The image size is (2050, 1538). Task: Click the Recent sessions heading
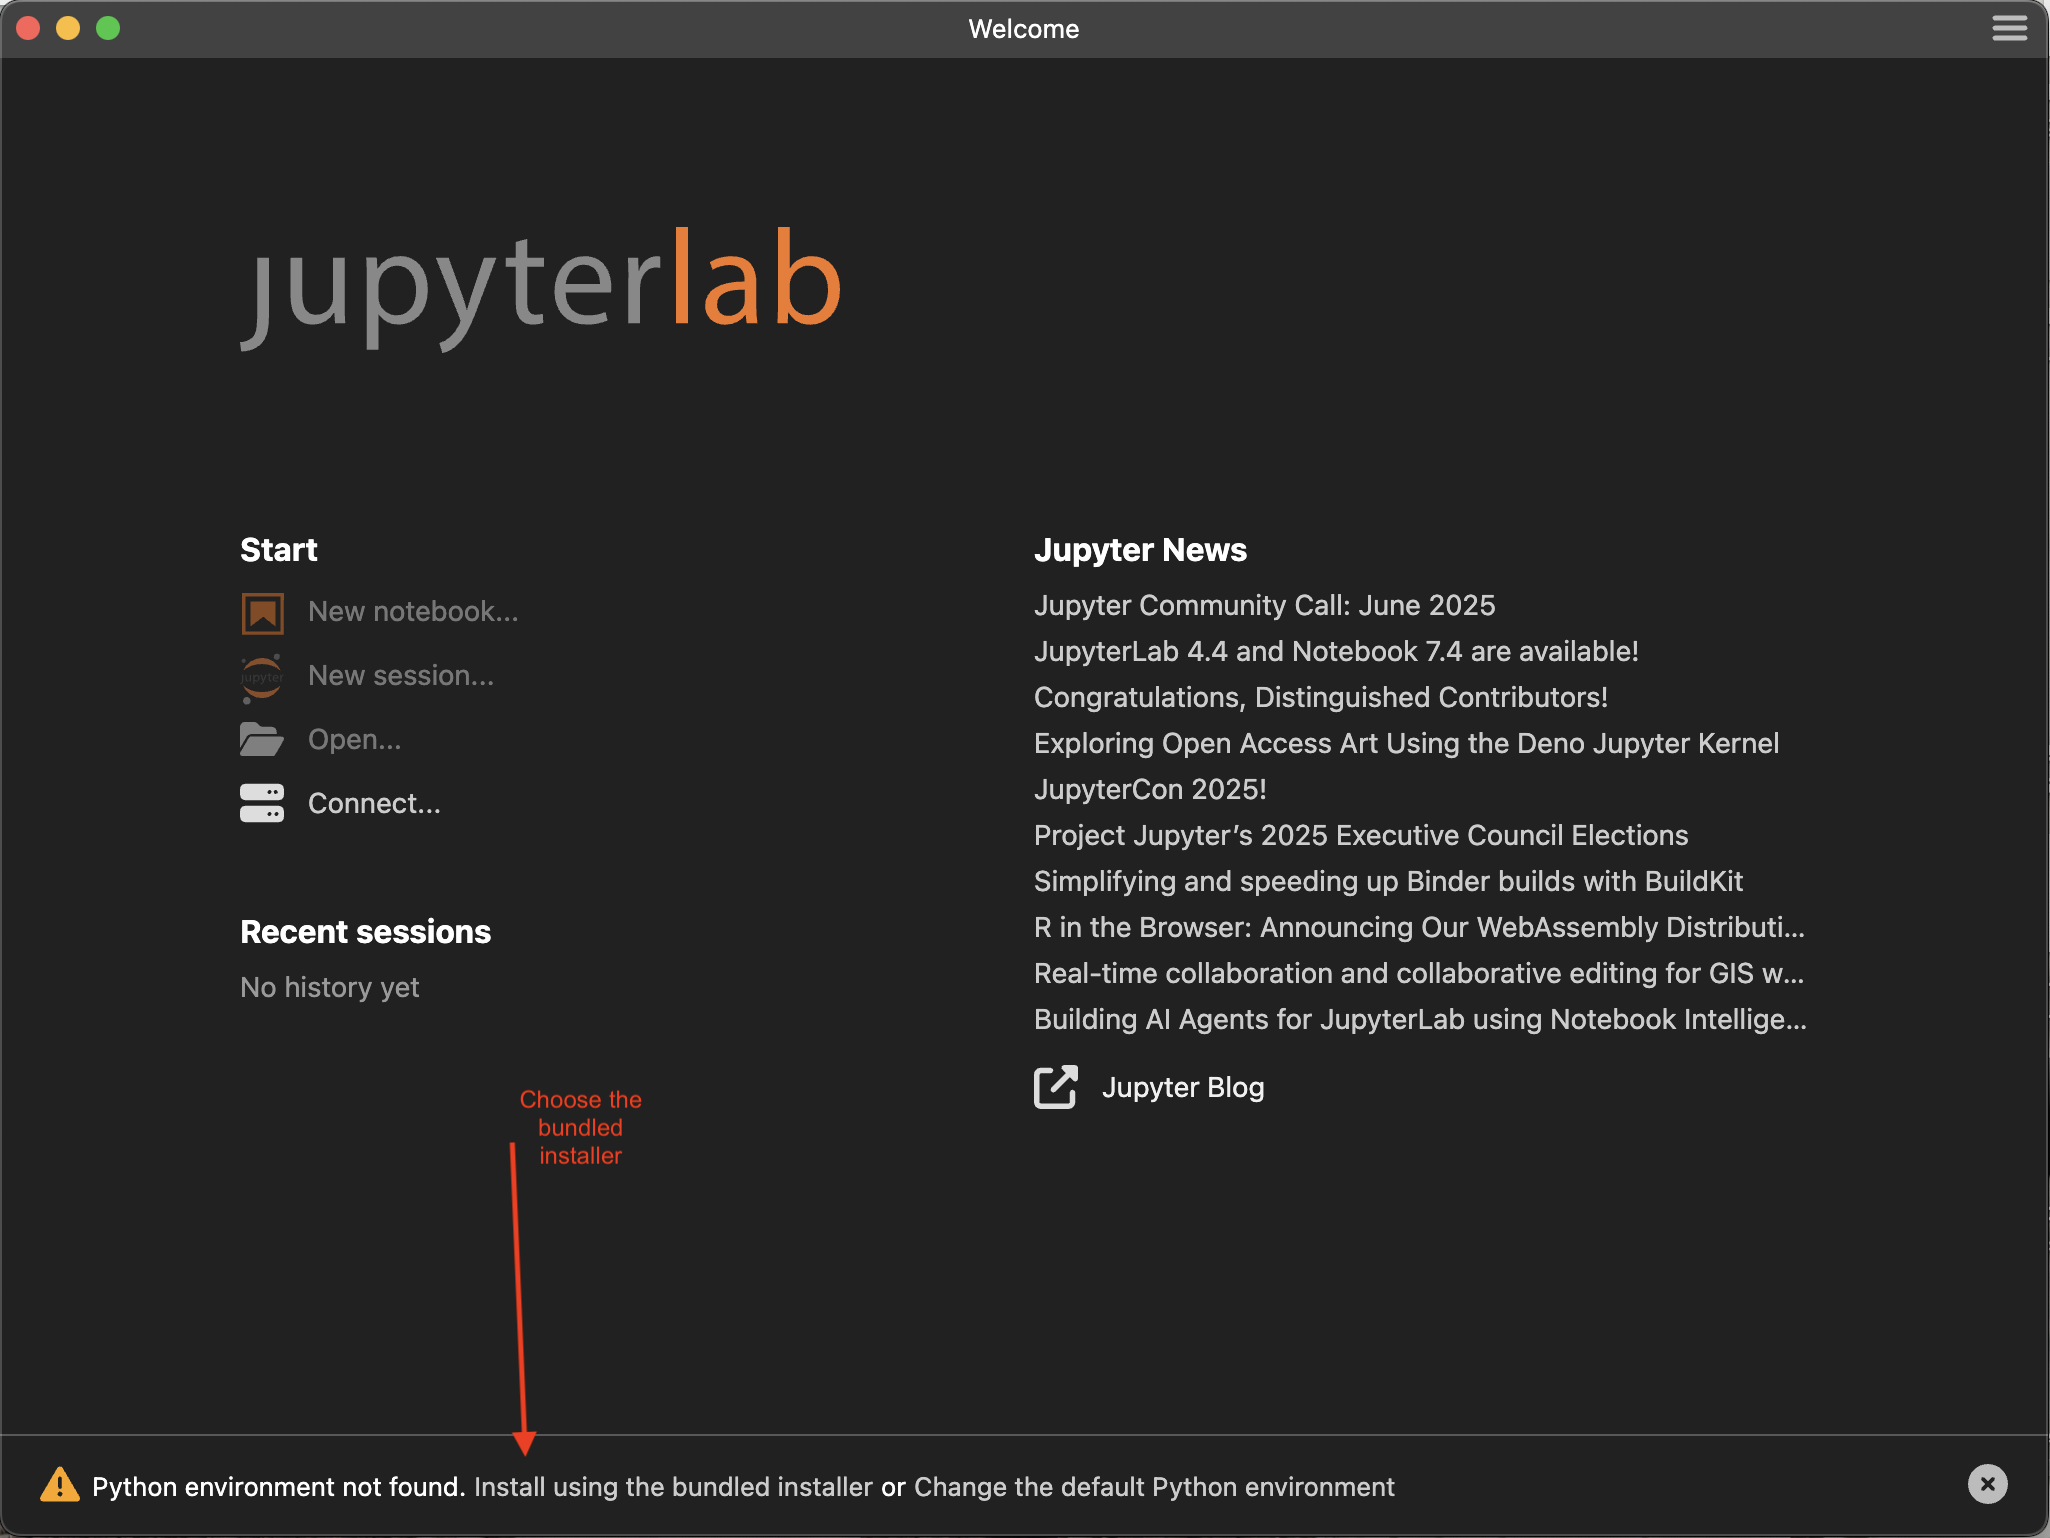point(366,932)
